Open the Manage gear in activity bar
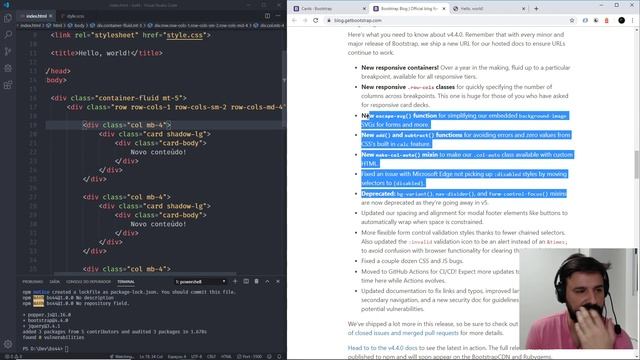640x360 pixels. pyautogui.click(x=8, y=344)
